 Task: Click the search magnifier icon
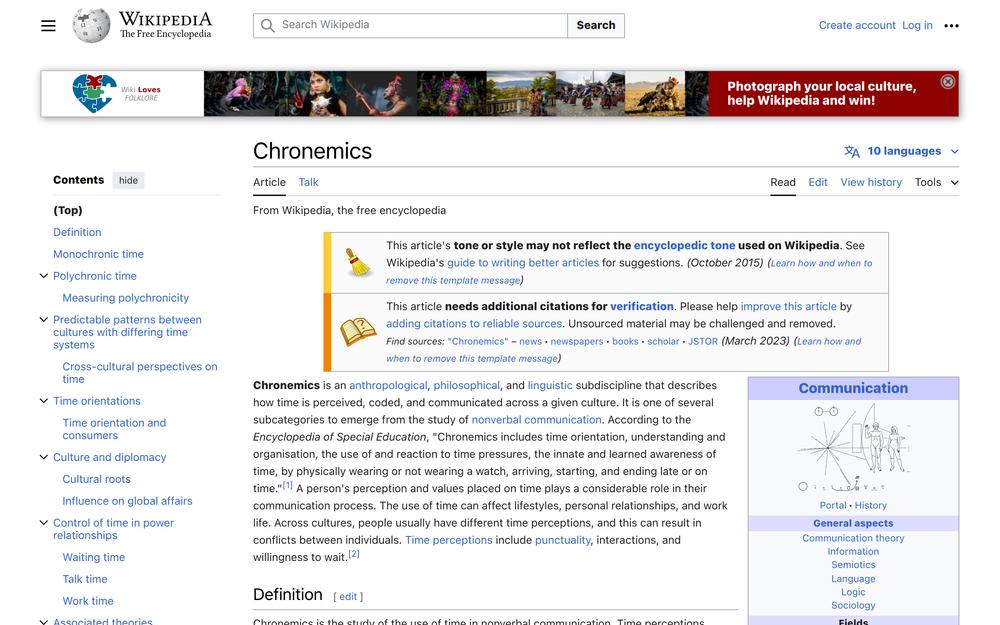point(268,26)
